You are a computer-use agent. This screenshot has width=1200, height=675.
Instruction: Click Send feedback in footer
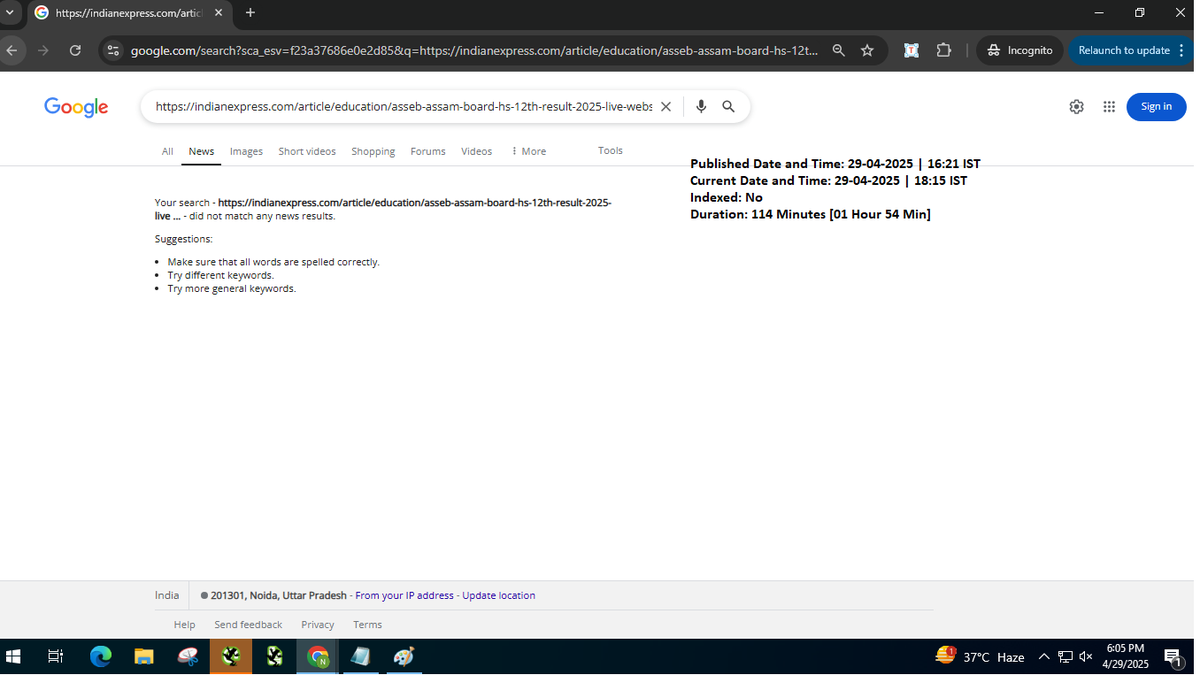(248, 624)
